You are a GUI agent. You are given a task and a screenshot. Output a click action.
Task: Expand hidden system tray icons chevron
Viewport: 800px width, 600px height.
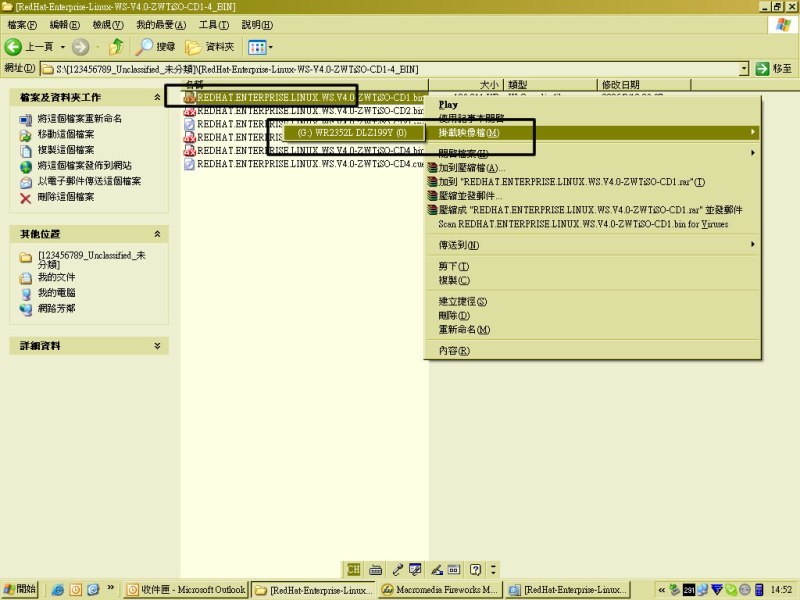[x=661, y=590]
